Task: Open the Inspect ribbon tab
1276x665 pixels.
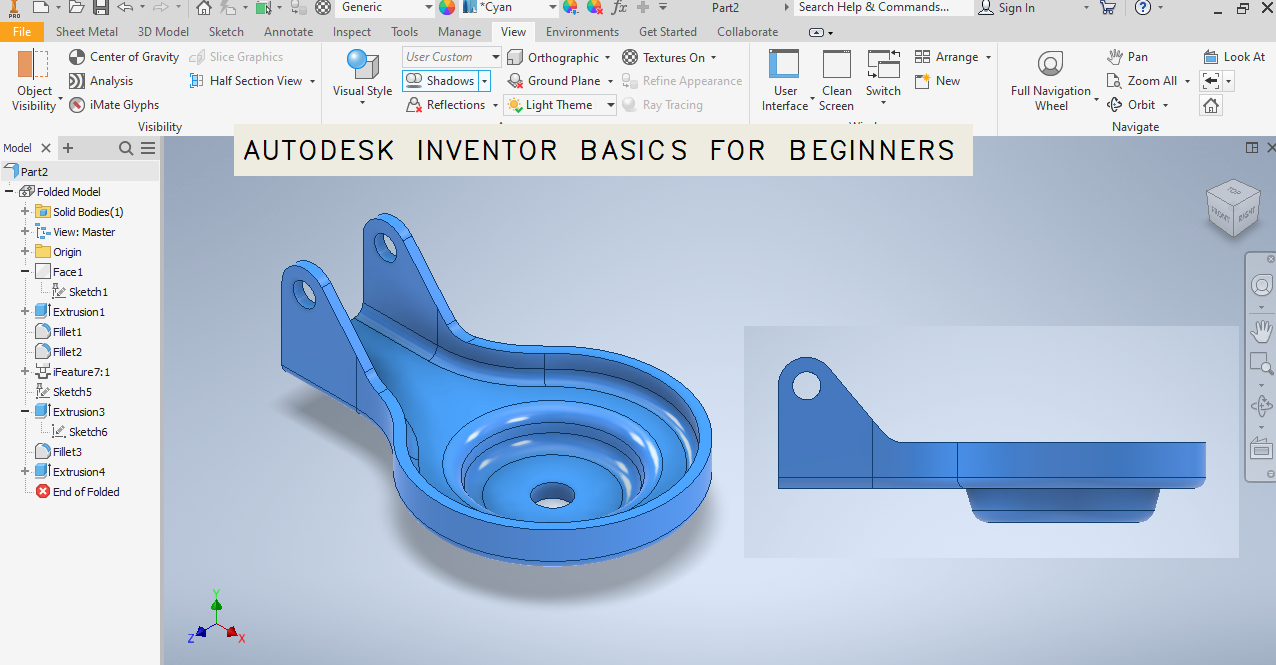Action: pos(352,32)
